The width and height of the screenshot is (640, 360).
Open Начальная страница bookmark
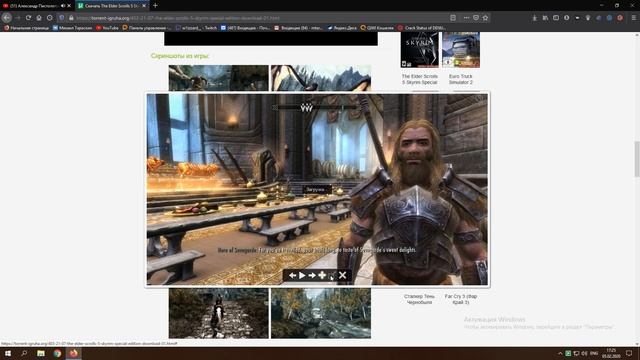27,28
